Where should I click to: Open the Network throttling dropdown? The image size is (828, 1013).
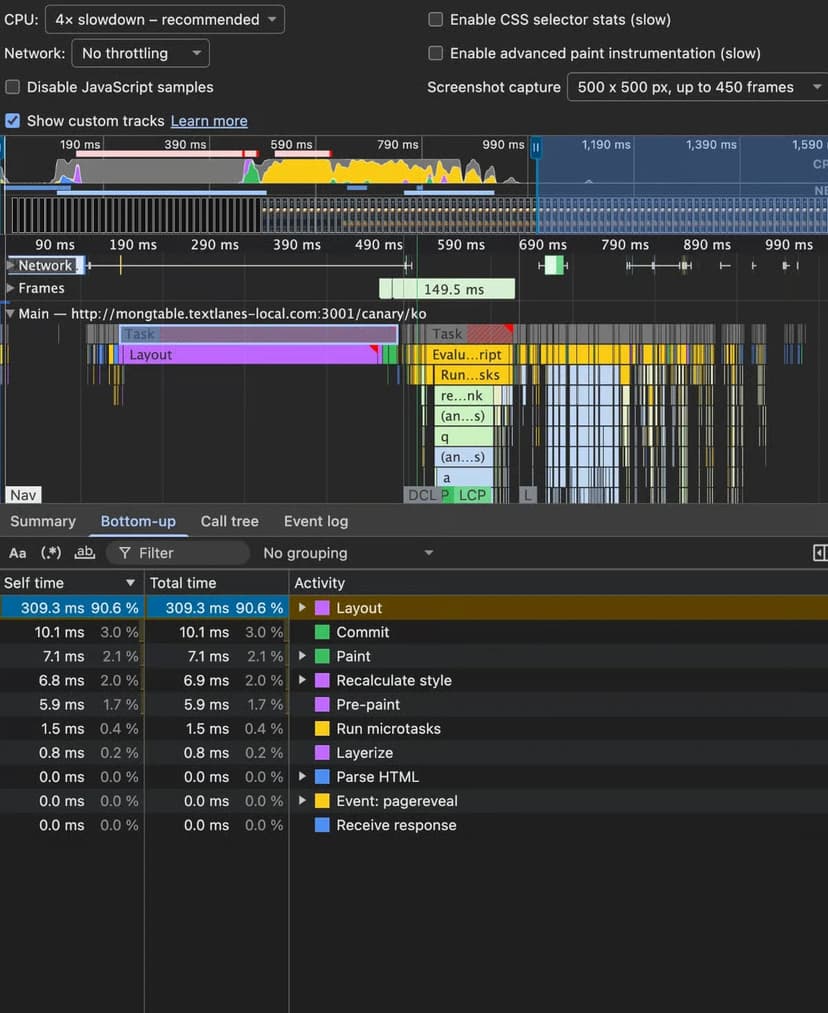coord(140,53)
